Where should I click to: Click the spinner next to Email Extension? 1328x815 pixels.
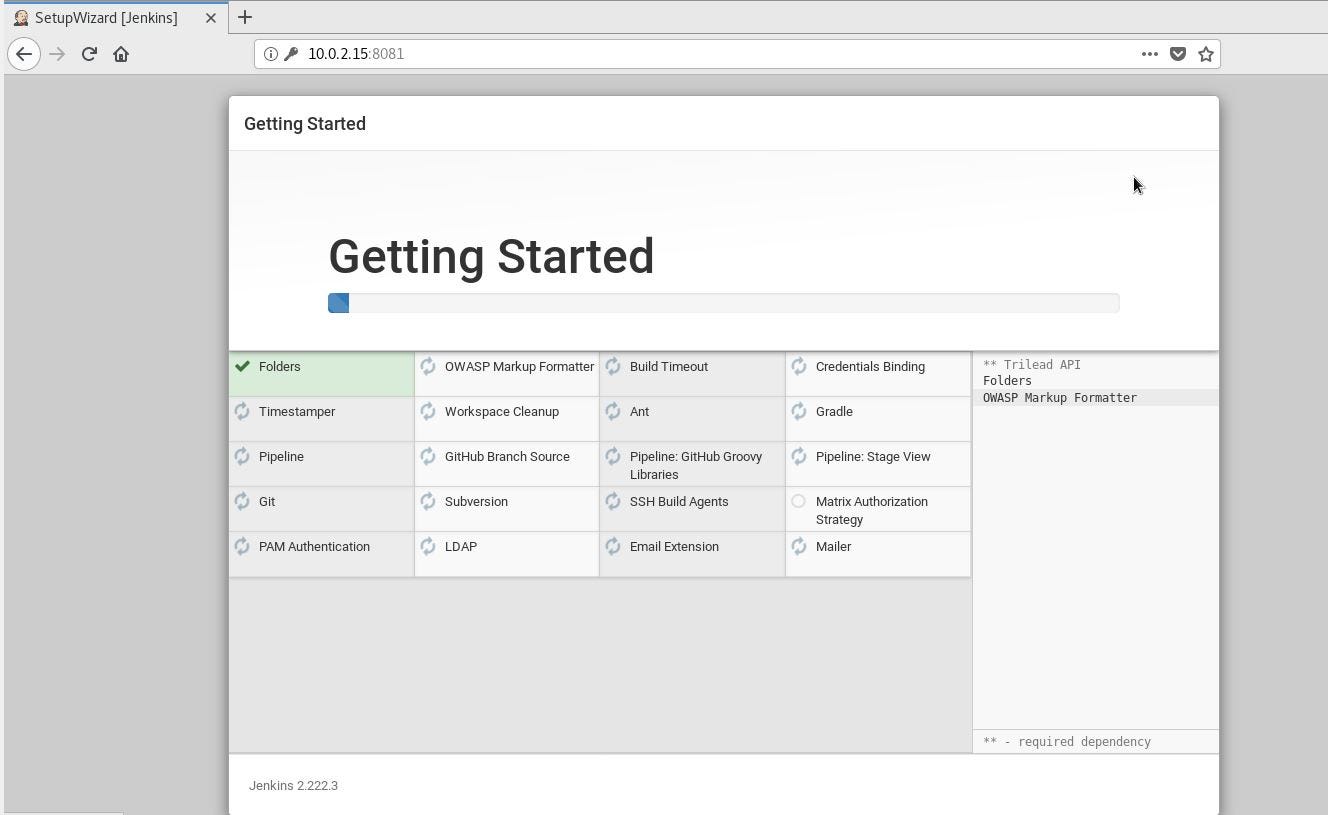pos(613,546)
